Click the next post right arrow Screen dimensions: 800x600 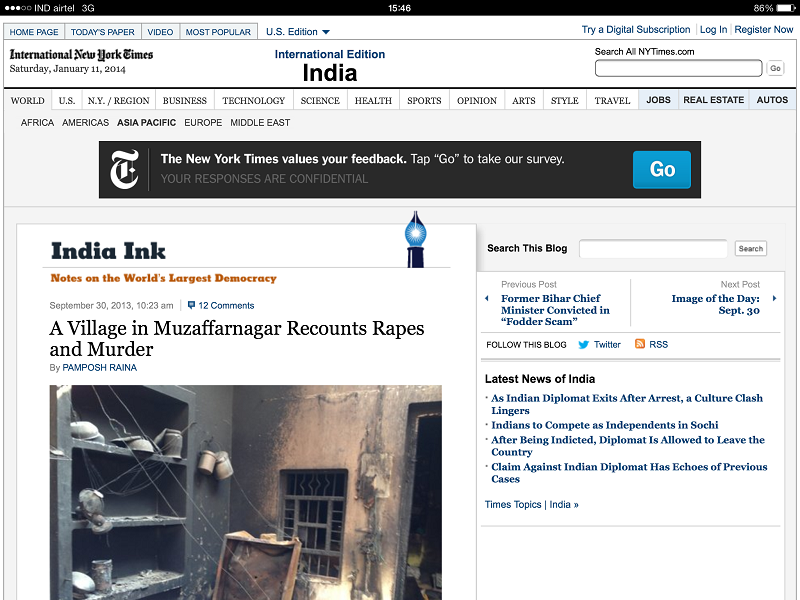[774, 298]
